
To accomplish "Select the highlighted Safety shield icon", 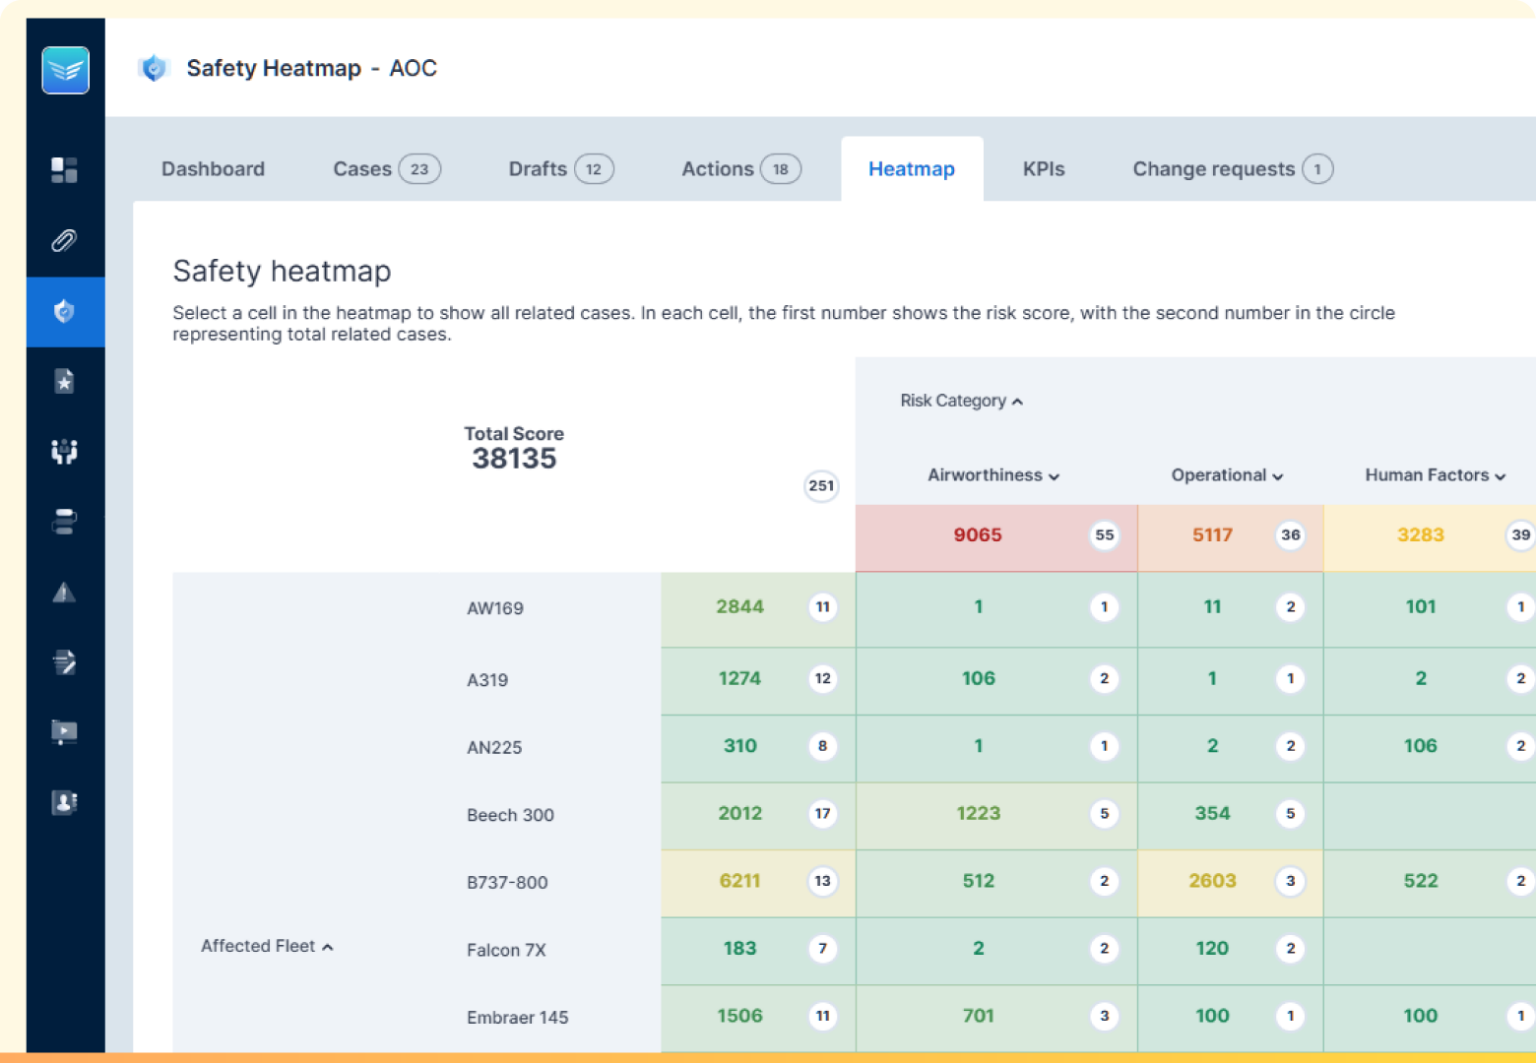I will [x=65, y=312].
